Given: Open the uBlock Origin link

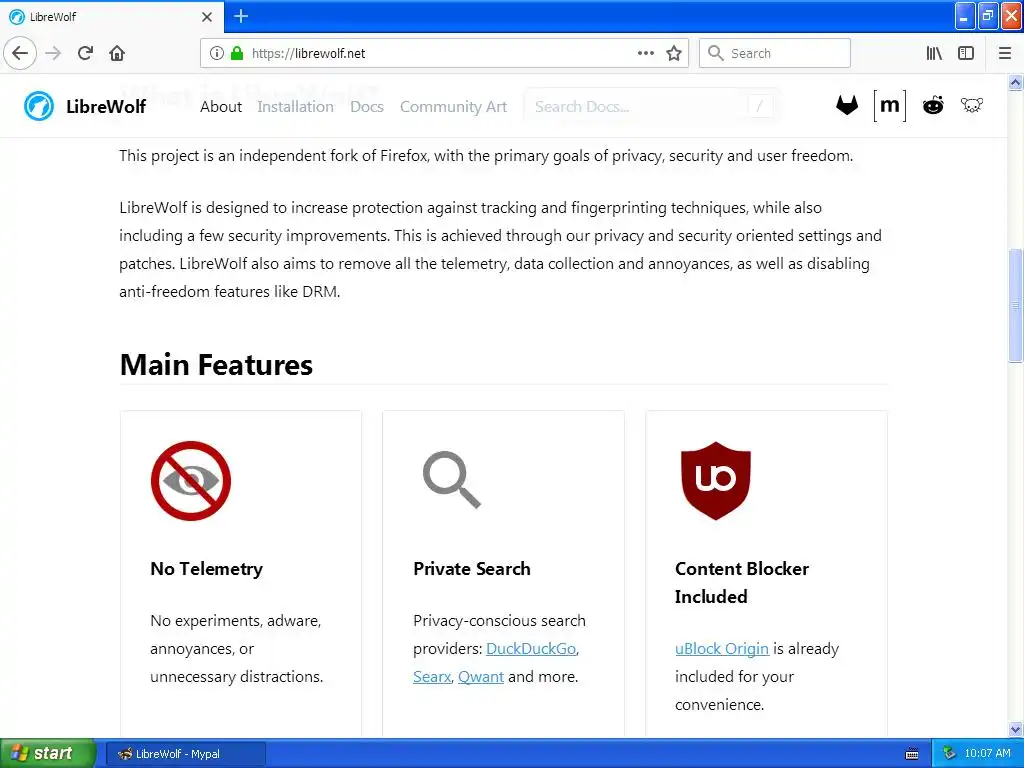Looking at the screenshot, I should coord(722,648).
